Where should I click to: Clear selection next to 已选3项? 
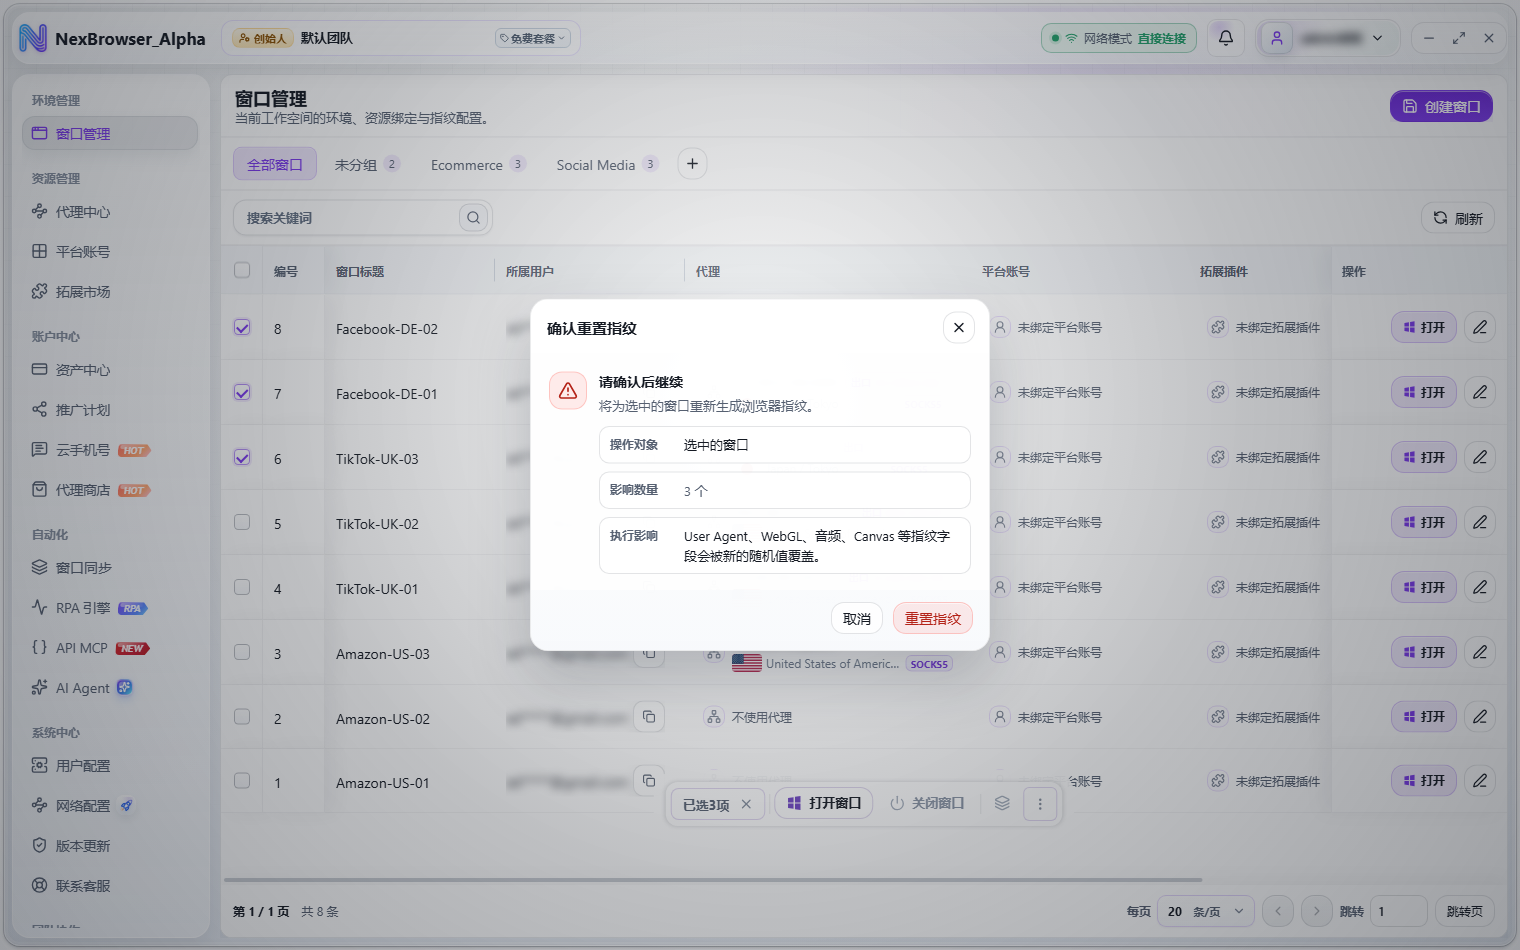coord(746,804)
